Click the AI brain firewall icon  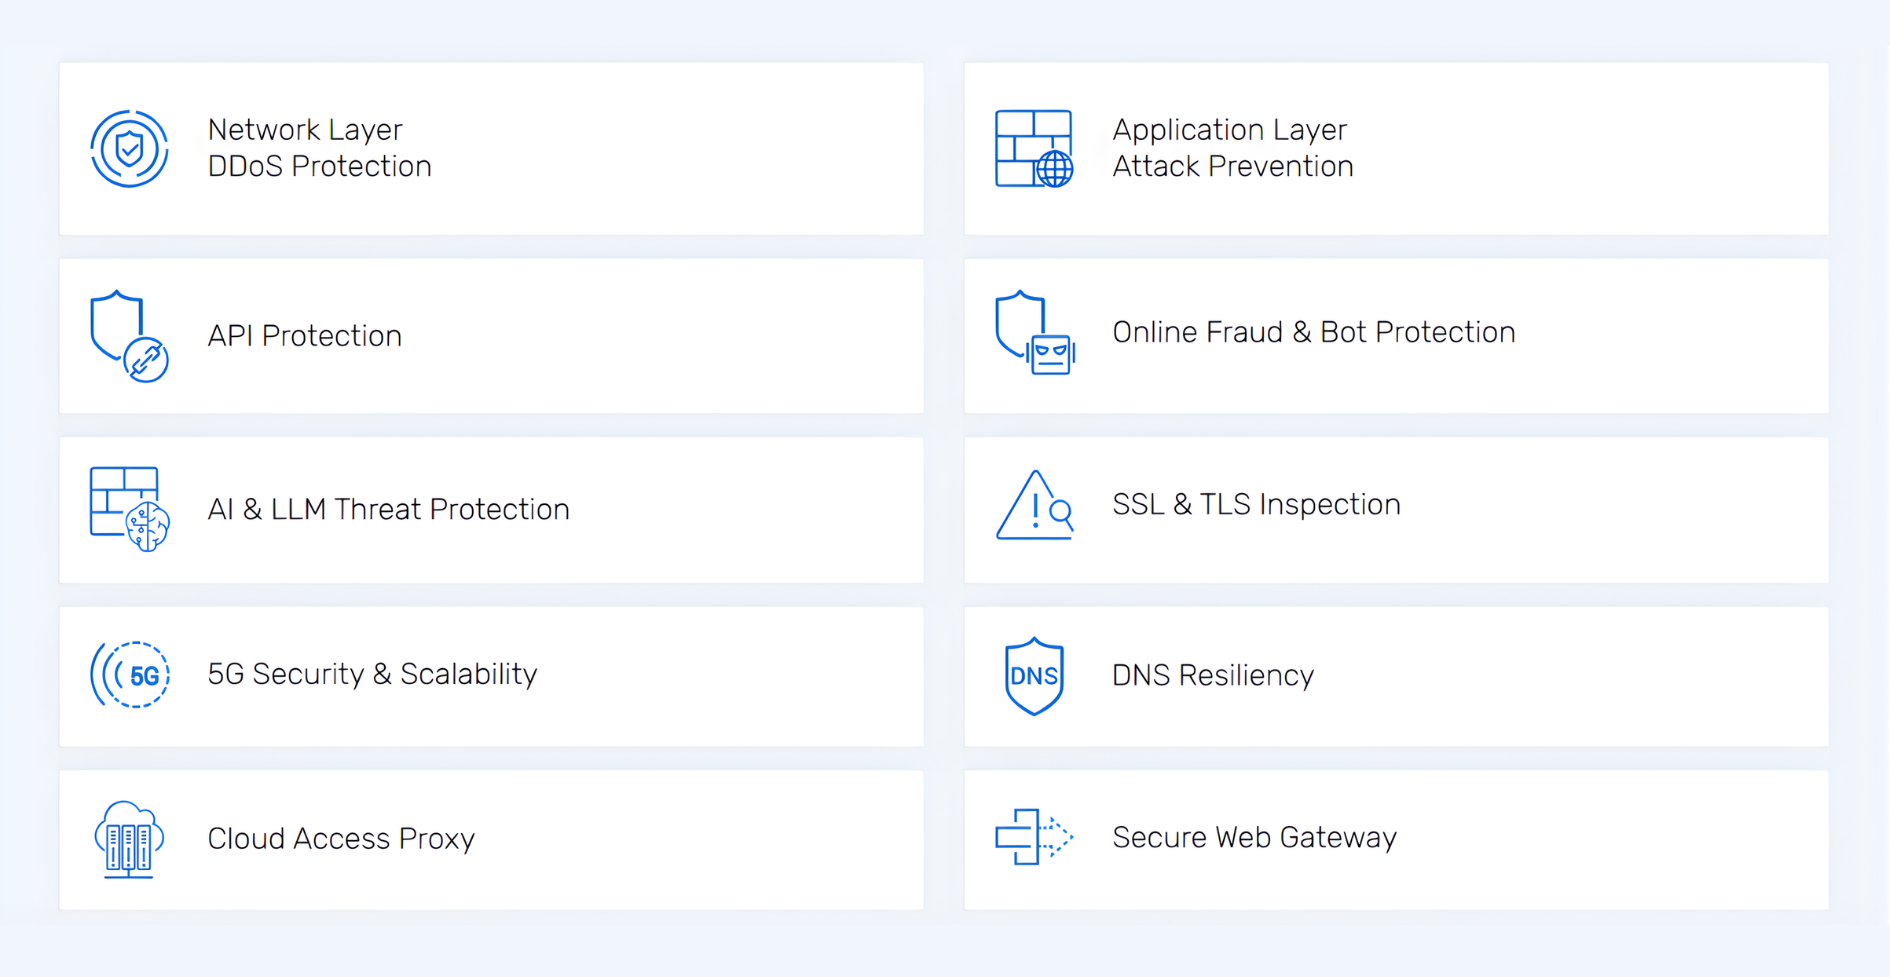[x=129, y=509]
